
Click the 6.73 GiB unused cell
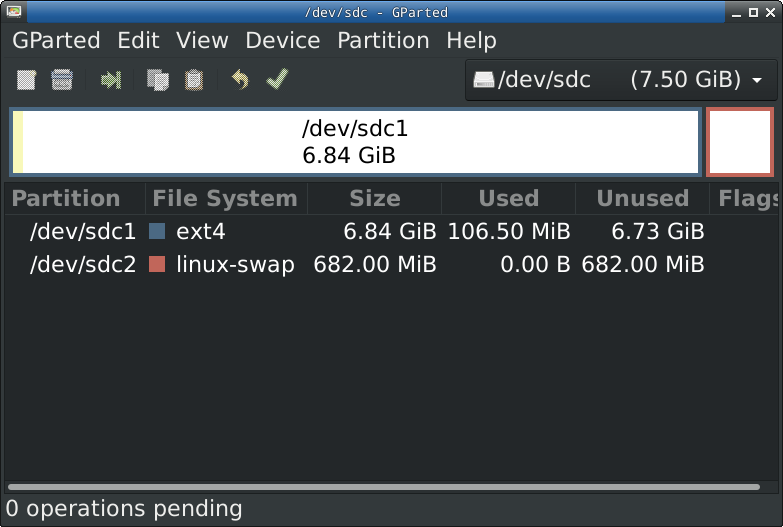(658, 232)
